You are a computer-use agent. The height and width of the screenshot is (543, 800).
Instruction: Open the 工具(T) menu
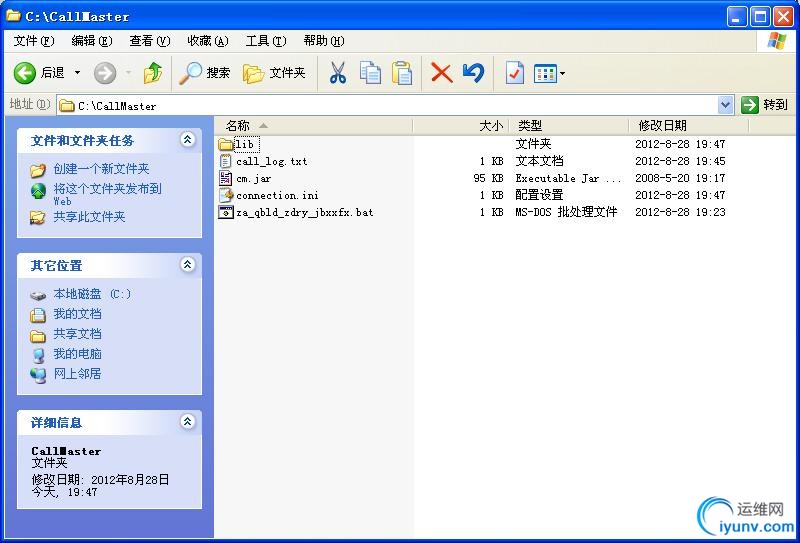coord(266,41)
